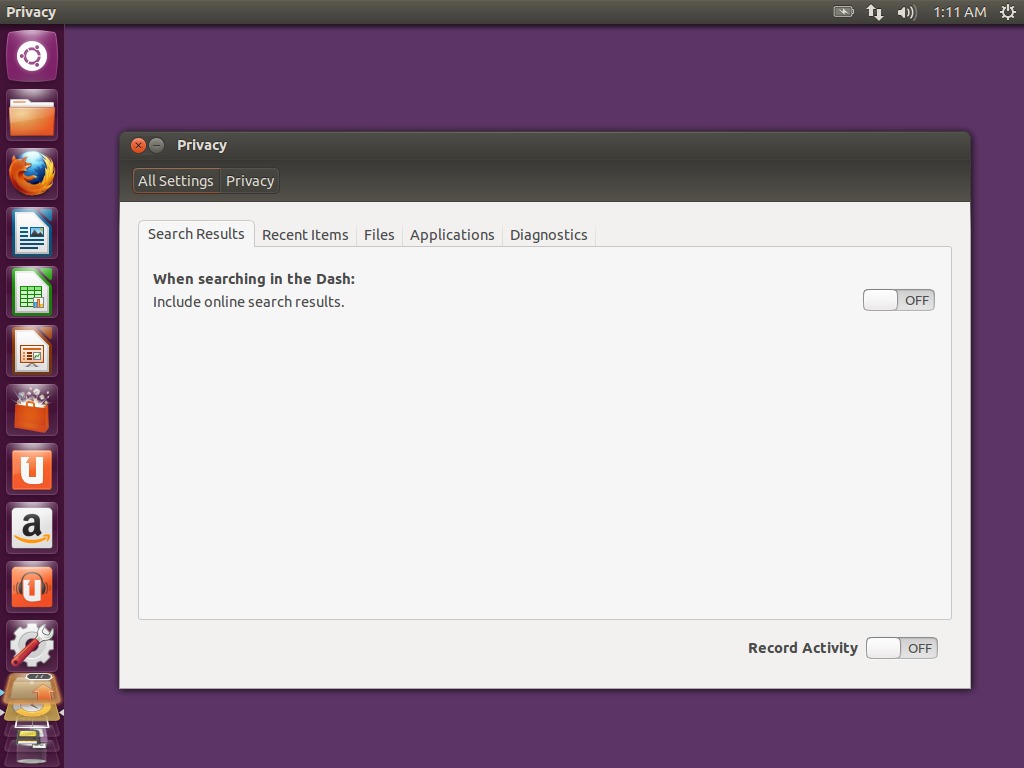The width and height of the screenshot is (1024, 768).
Task: Click the 1:11 AM clock indicator
Action: click(959, 12)
